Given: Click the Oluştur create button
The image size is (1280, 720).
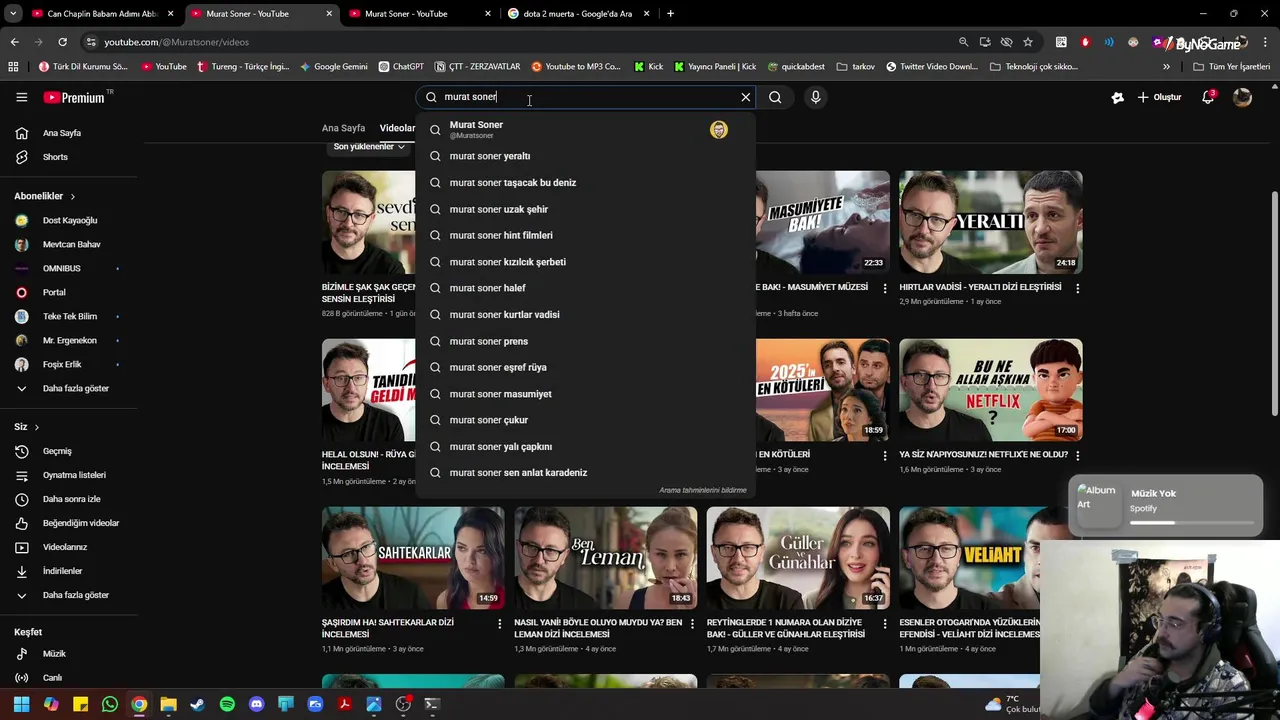Looking at the screenshot, I should pos(1159,97).
